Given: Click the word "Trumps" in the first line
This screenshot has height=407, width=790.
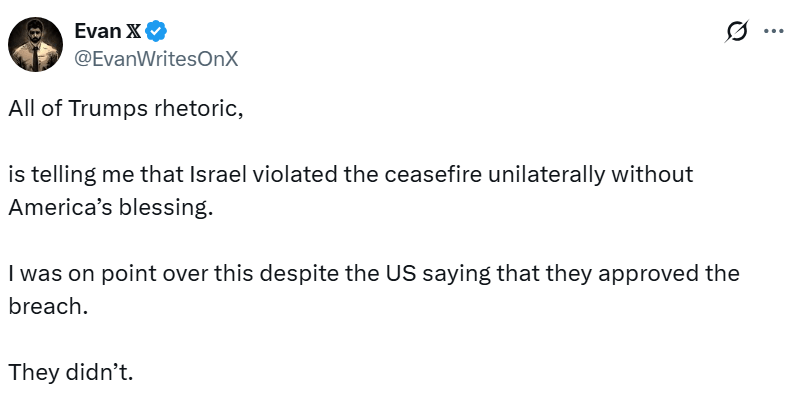Looking at the screenshot, I should [106, 110].
